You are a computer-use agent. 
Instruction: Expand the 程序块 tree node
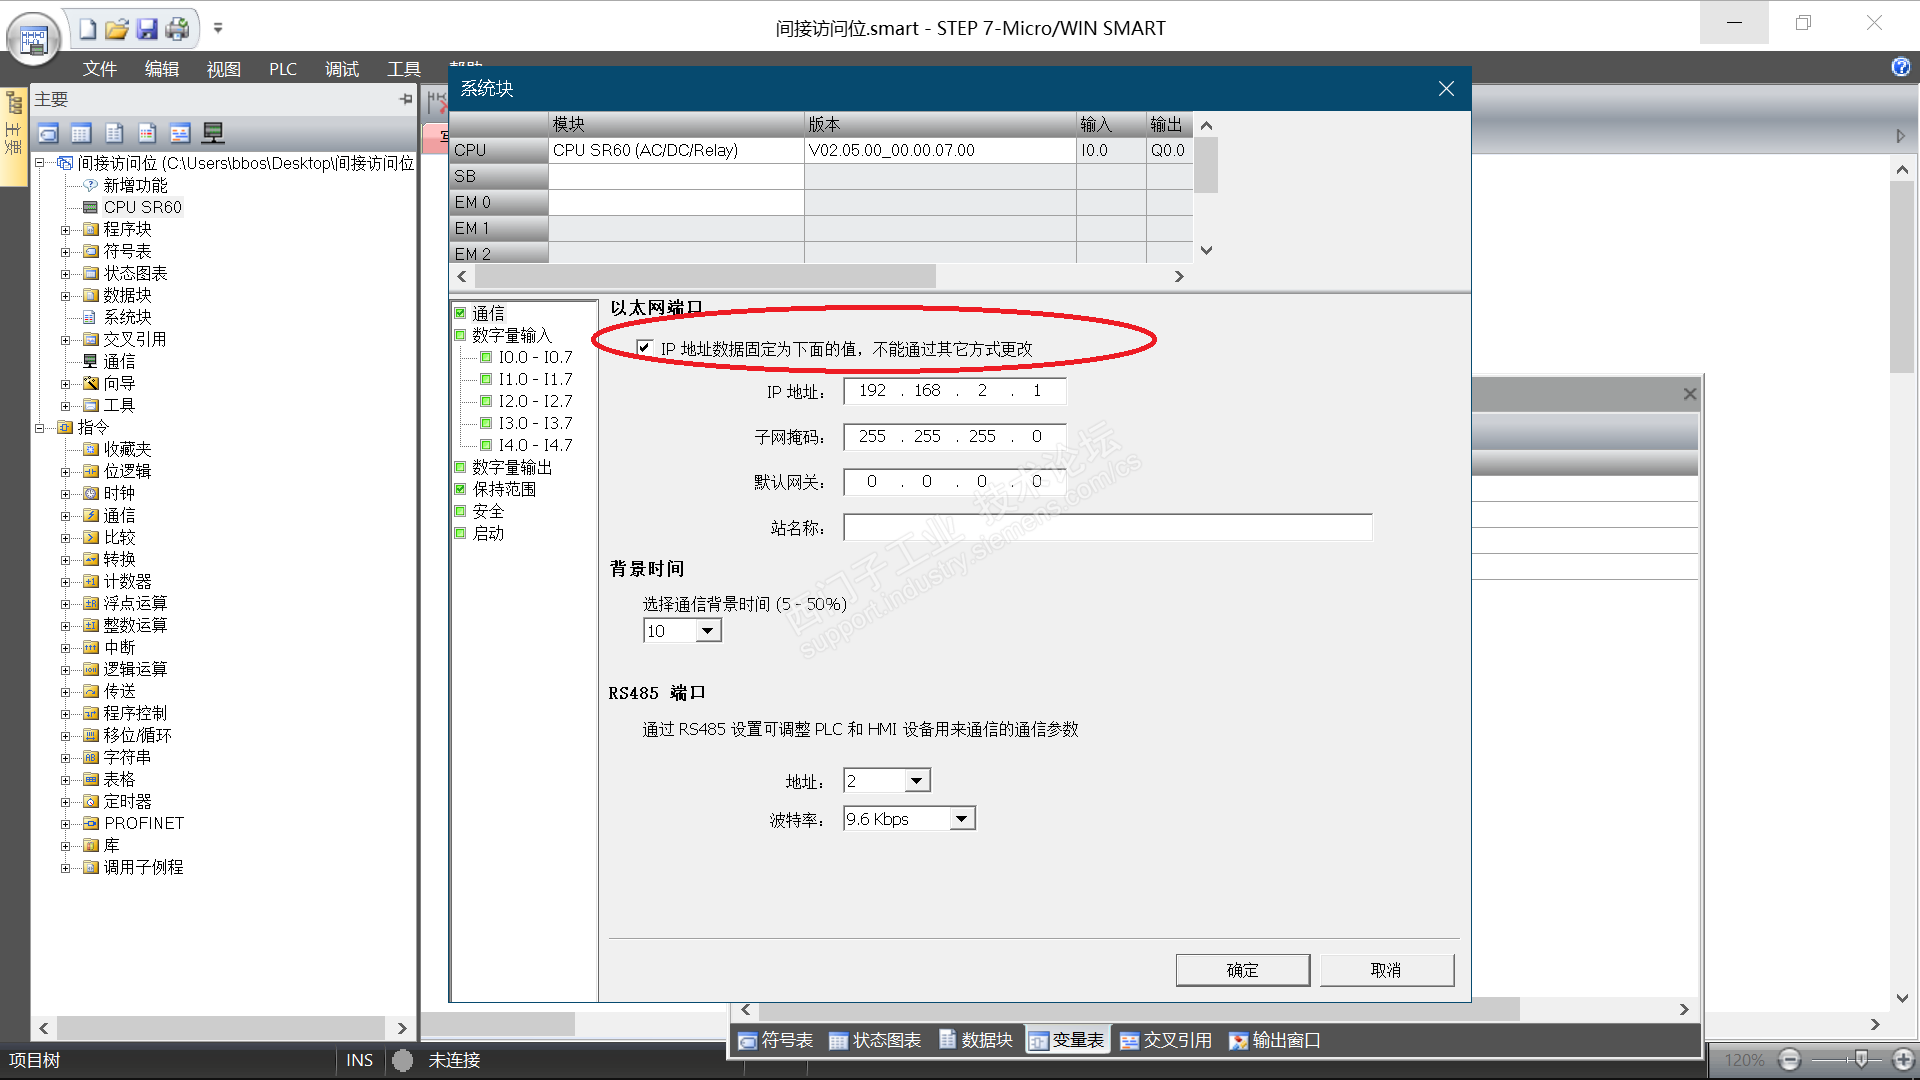[66, 230]
